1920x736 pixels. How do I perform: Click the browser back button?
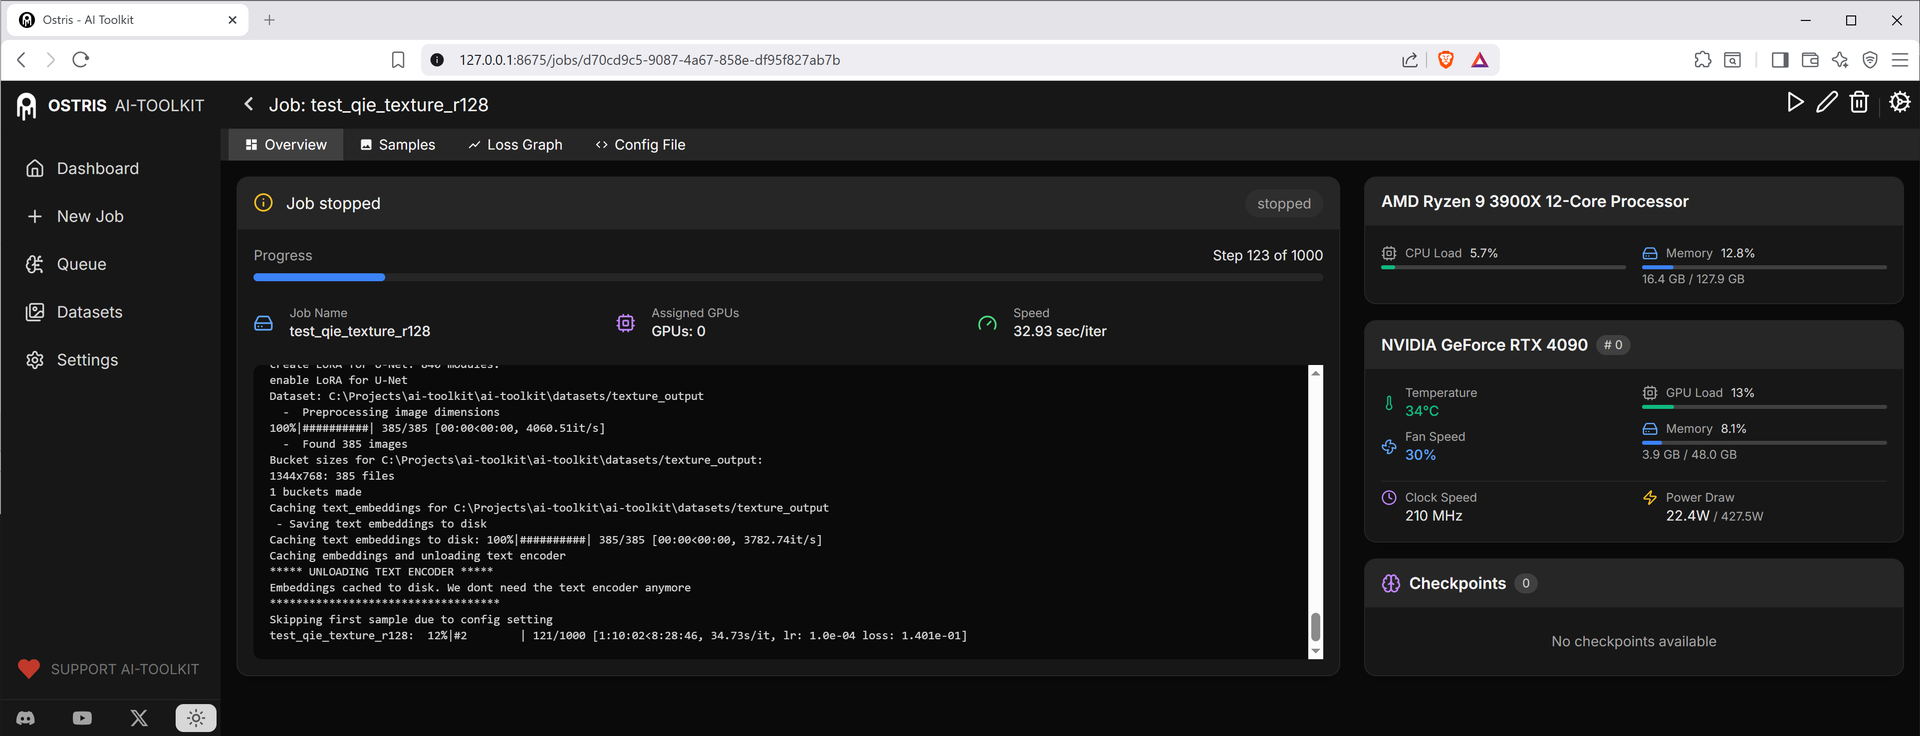tap(21, 60)
